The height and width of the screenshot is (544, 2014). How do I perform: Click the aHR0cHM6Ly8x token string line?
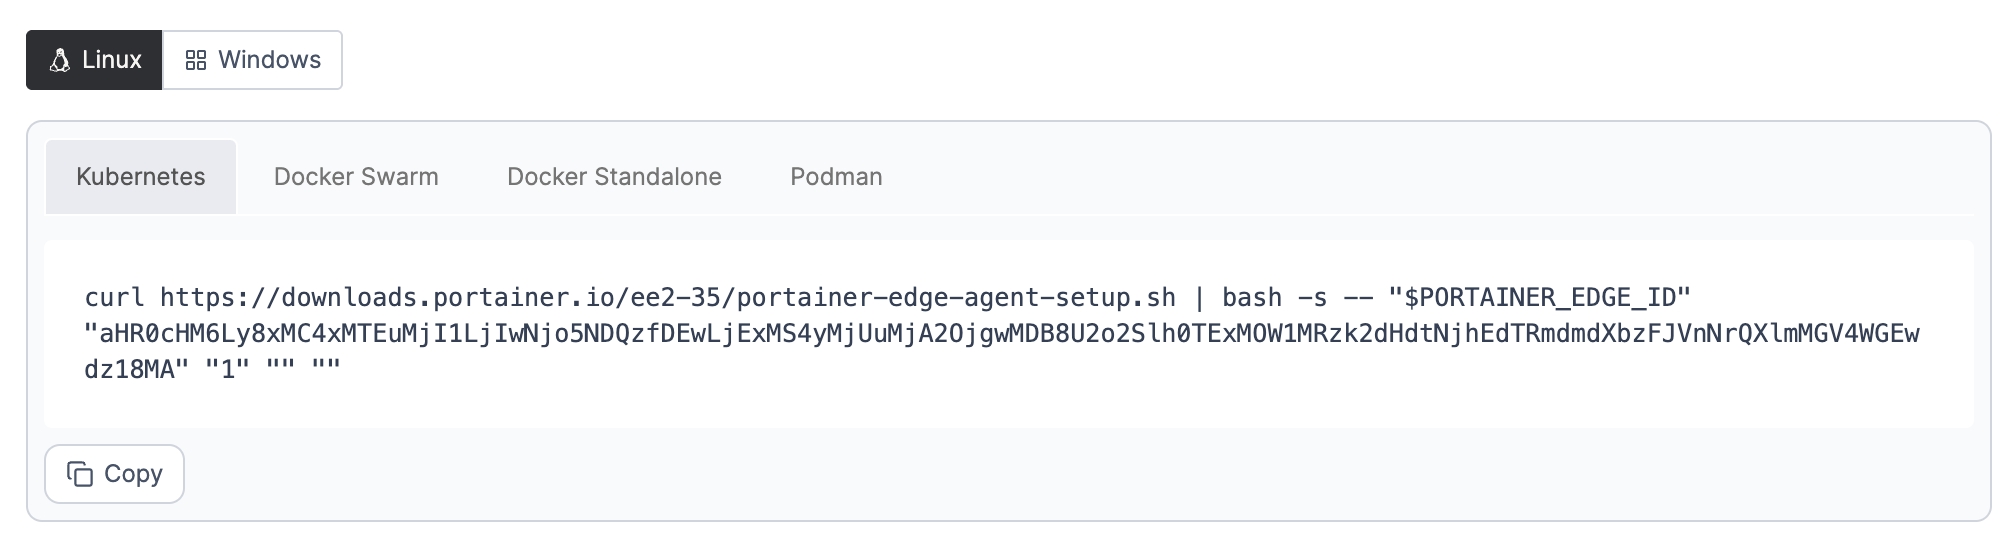coord(1000,333)
